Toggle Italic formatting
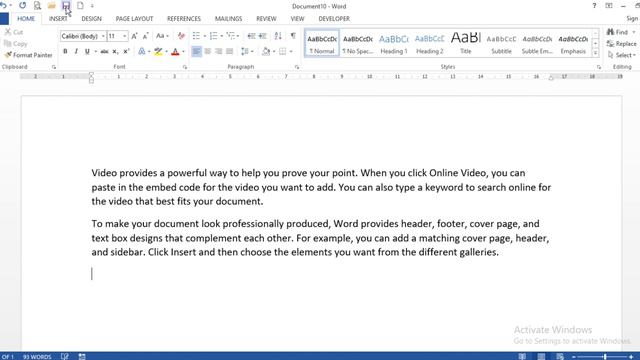 tap(76, 51)
